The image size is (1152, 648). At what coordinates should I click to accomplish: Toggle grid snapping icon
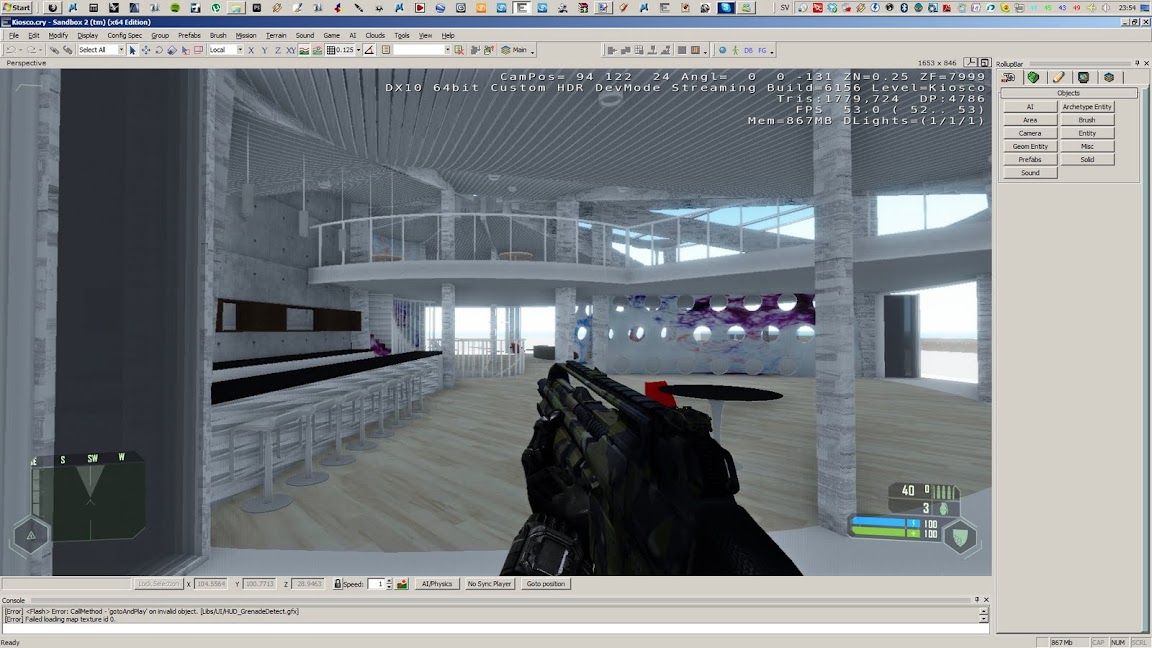point(331,50)
